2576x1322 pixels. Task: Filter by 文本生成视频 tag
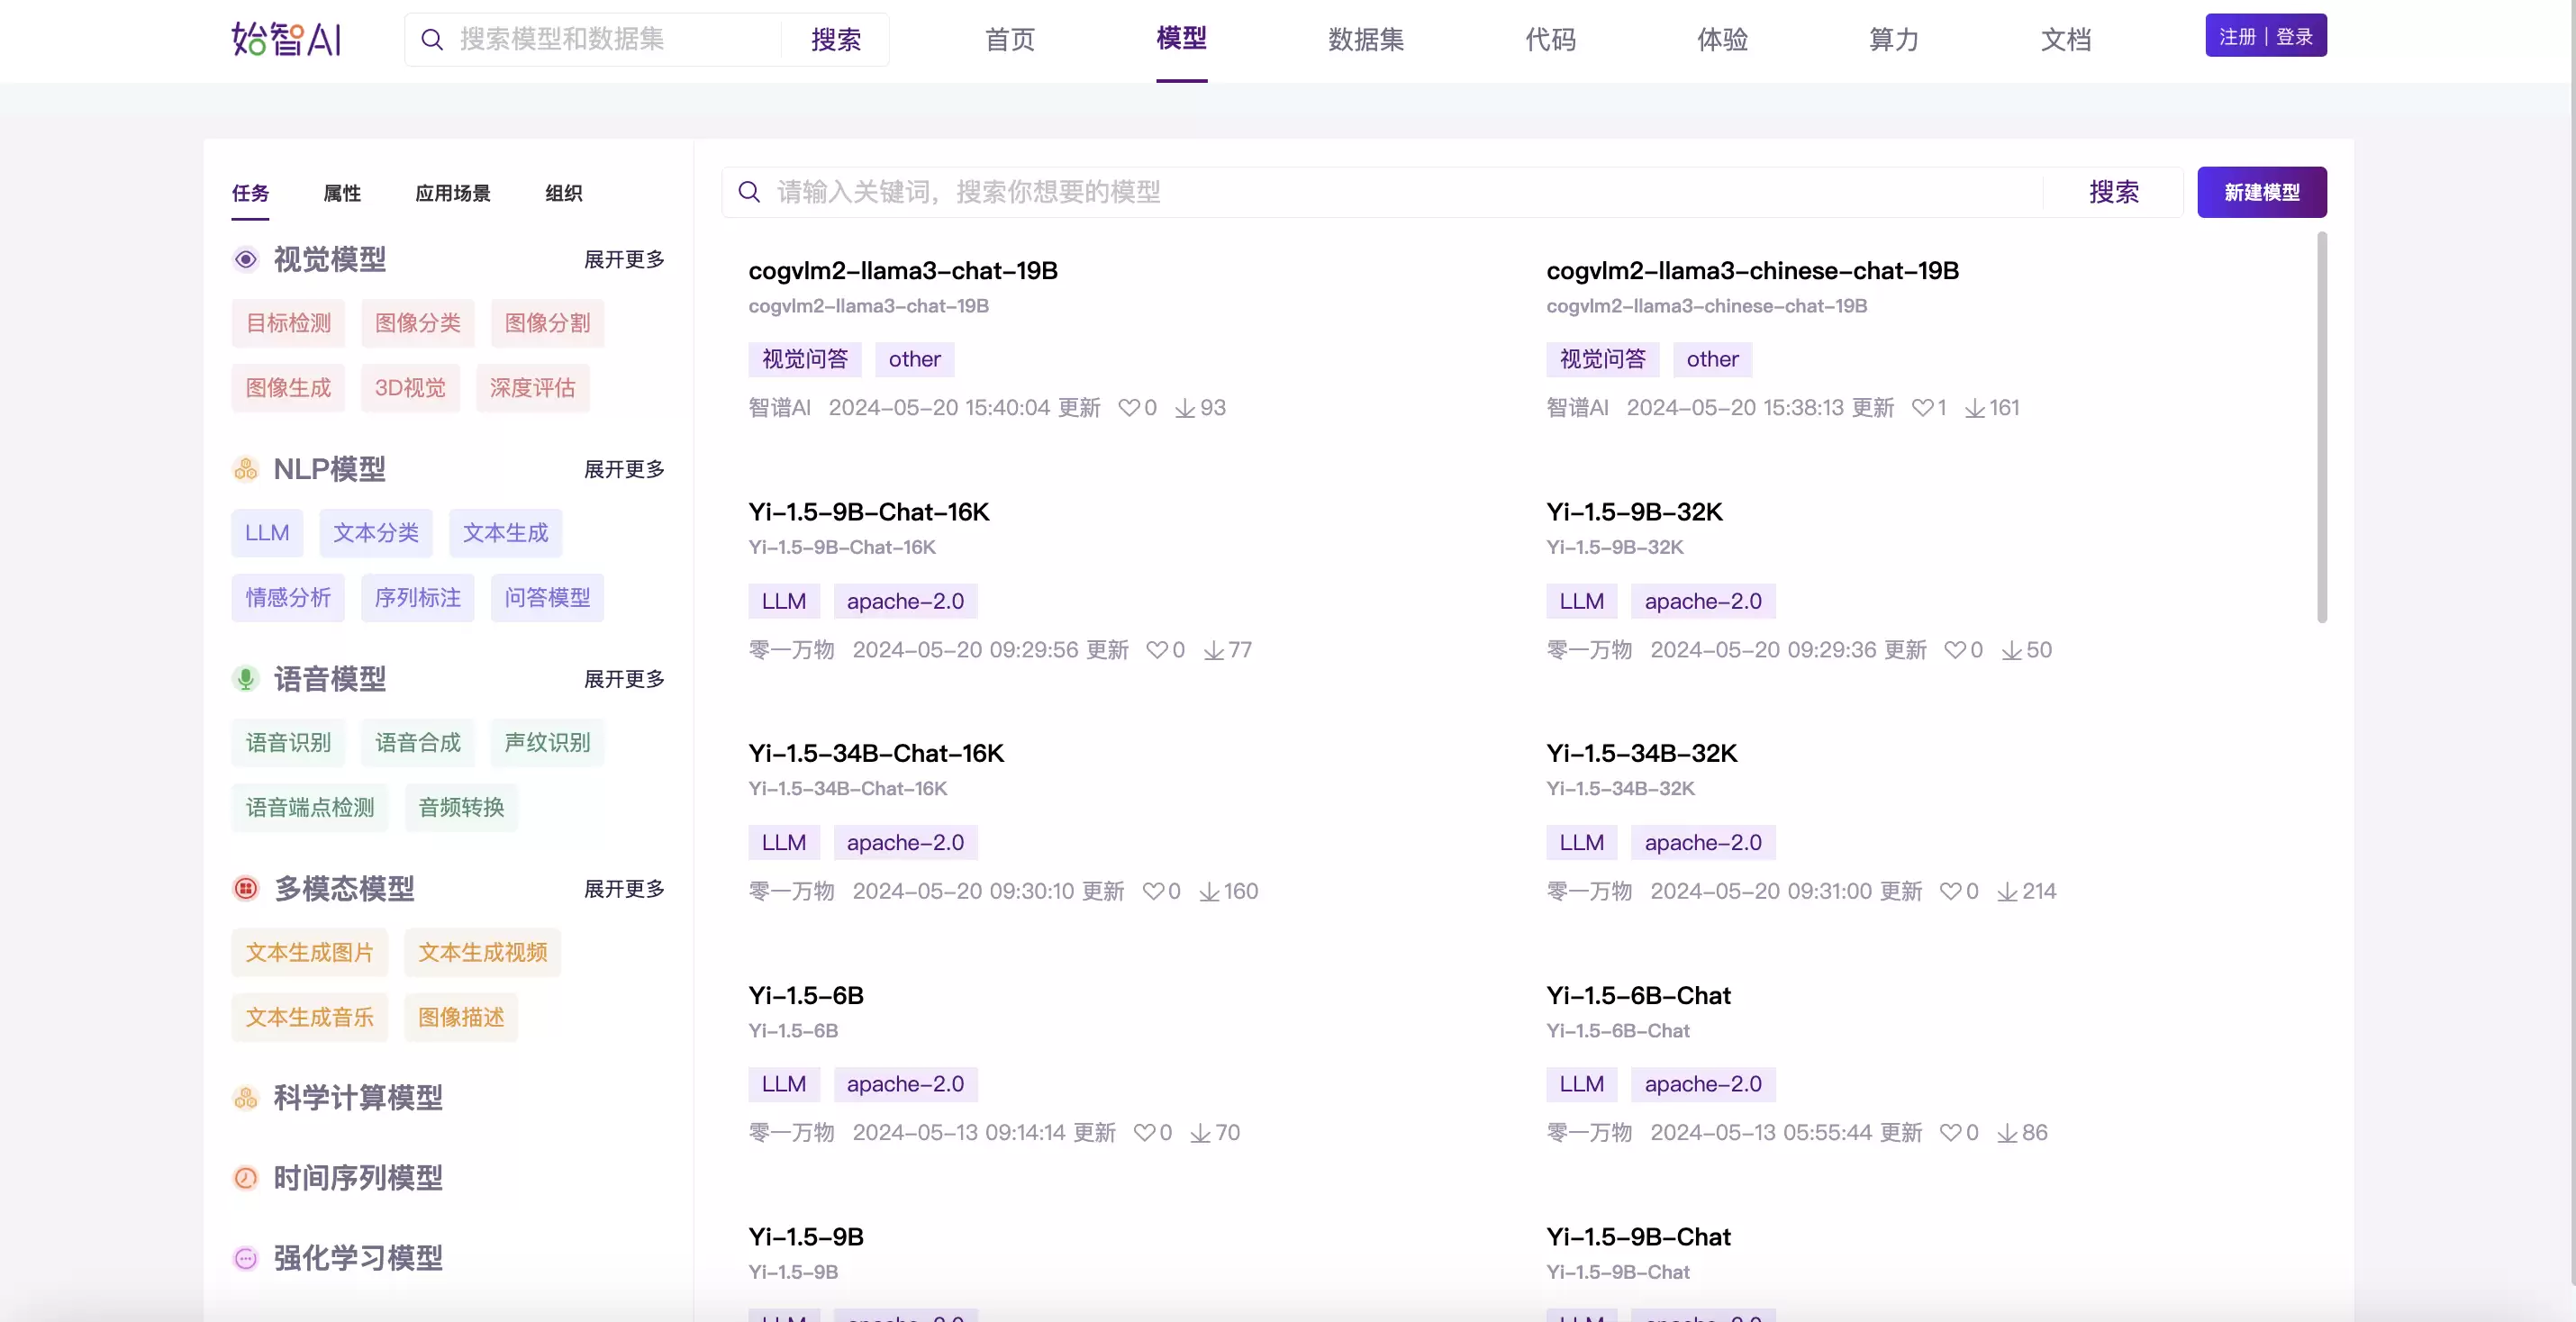click(483, 953)
